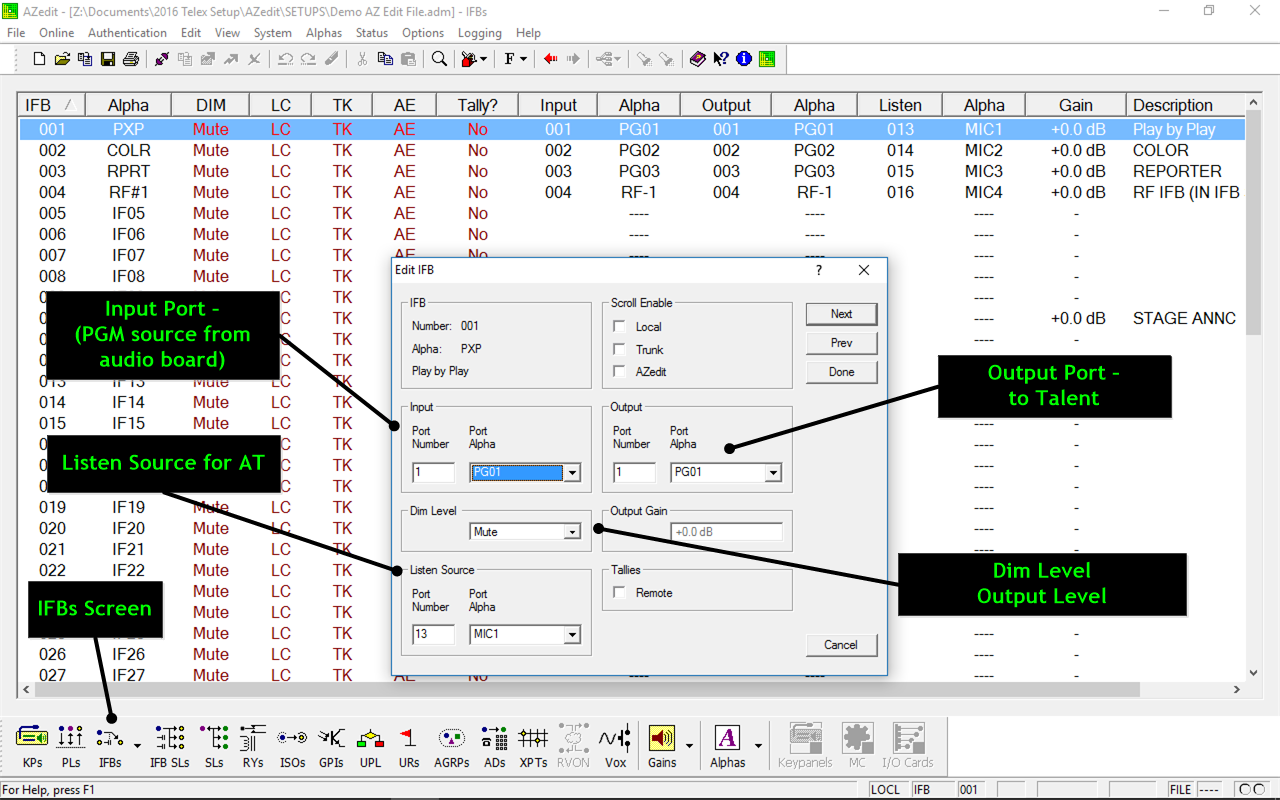
Task: Click the Cancel button
Action: tap(841, 645)
